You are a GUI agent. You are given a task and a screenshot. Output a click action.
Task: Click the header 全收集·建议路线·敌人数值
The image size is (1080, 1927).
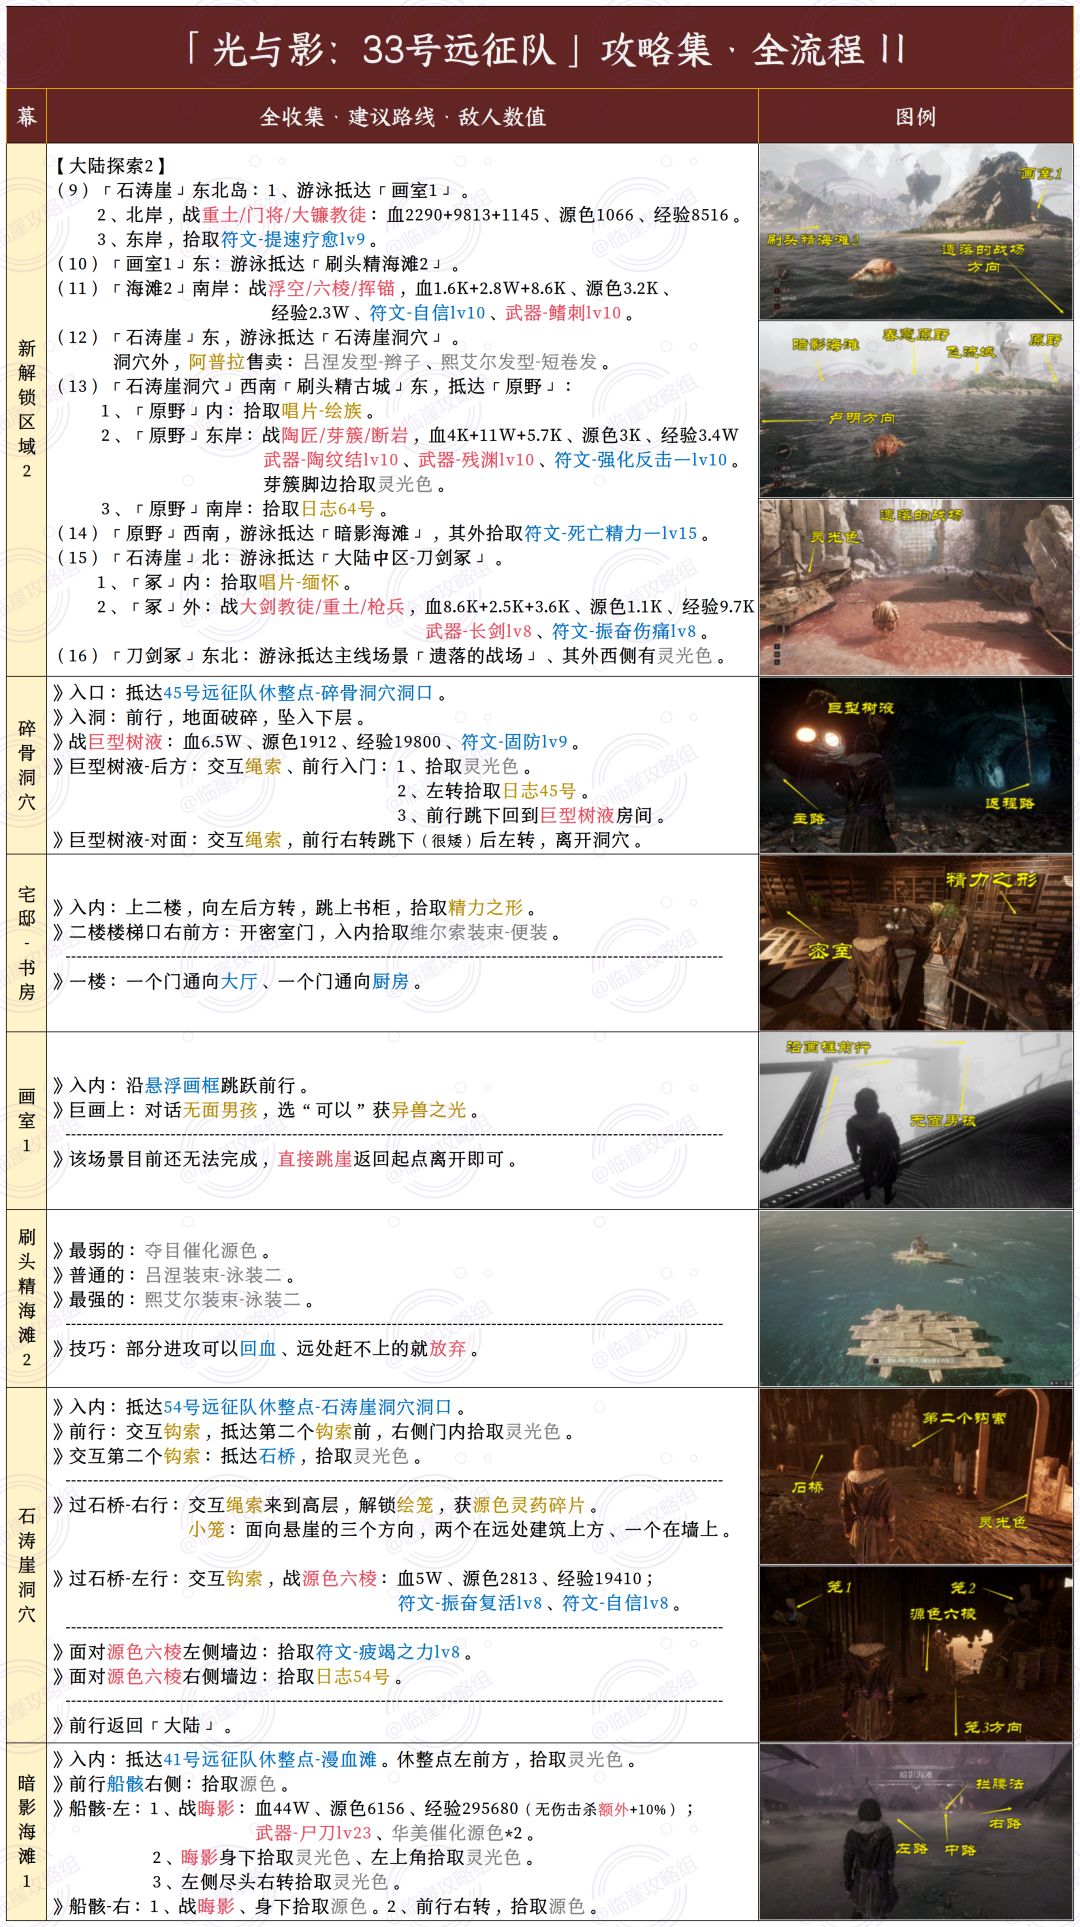[x=402, y=117]
